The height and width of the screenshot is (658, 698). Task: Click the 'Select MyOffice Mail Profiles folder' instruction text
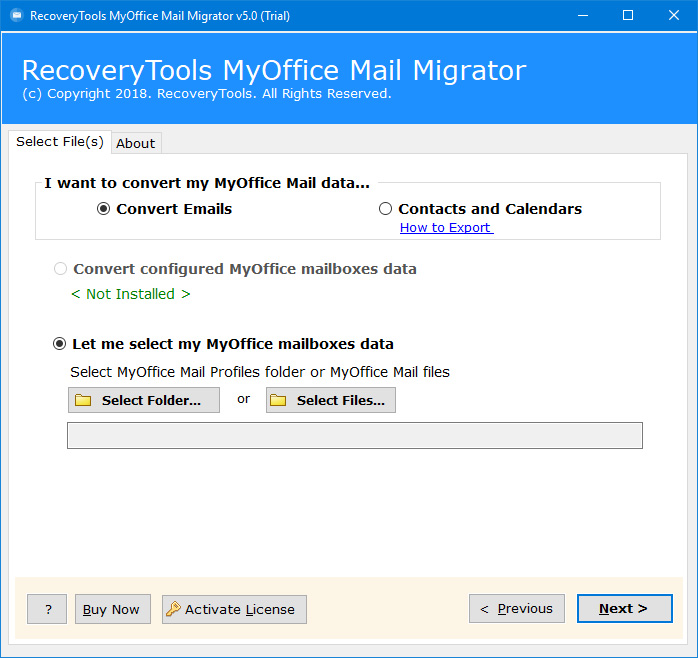coord(260,372)
